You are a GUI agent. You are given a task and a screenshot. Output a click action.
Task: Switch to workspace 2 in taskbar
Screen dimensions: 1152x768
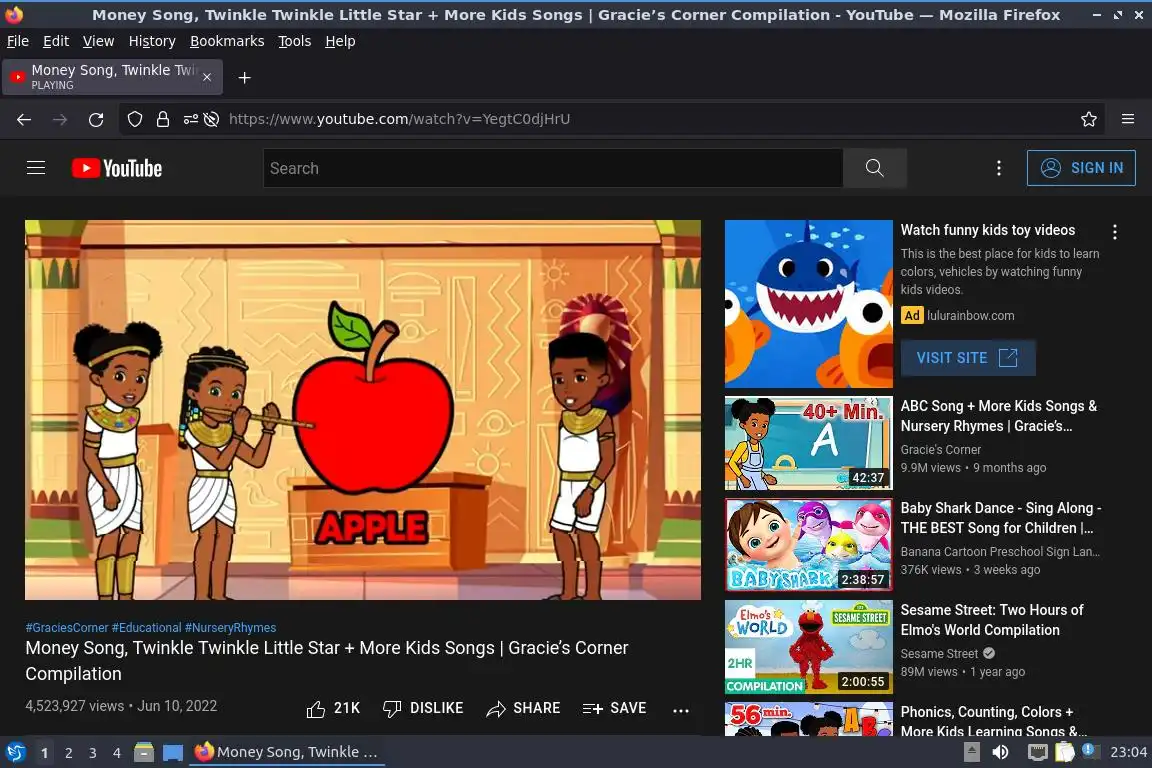[68, 753]
